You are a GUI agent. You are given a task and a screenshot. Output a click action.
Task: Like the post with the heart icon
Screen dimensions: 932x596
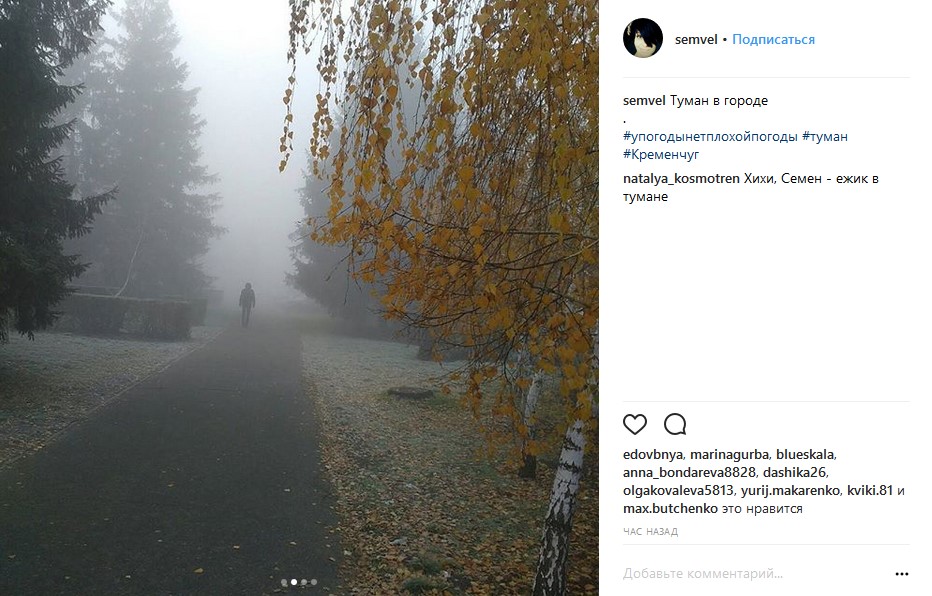coord(634,424)
